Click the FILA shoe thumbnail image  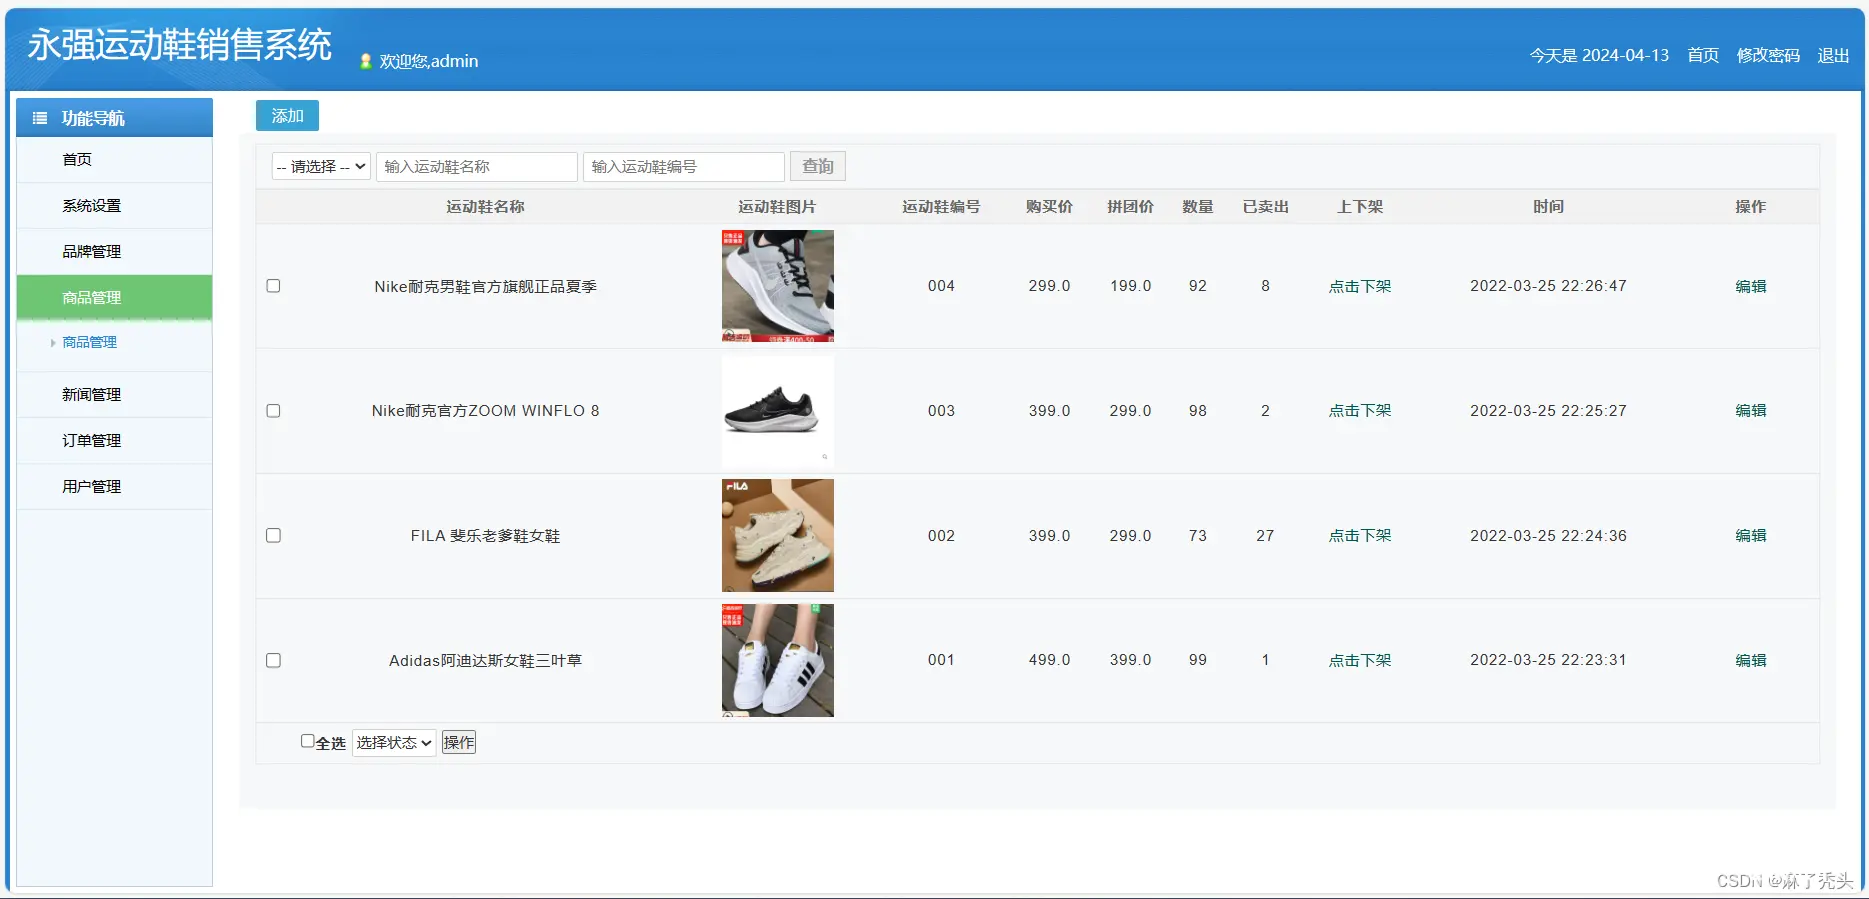(x=778, y=536)
